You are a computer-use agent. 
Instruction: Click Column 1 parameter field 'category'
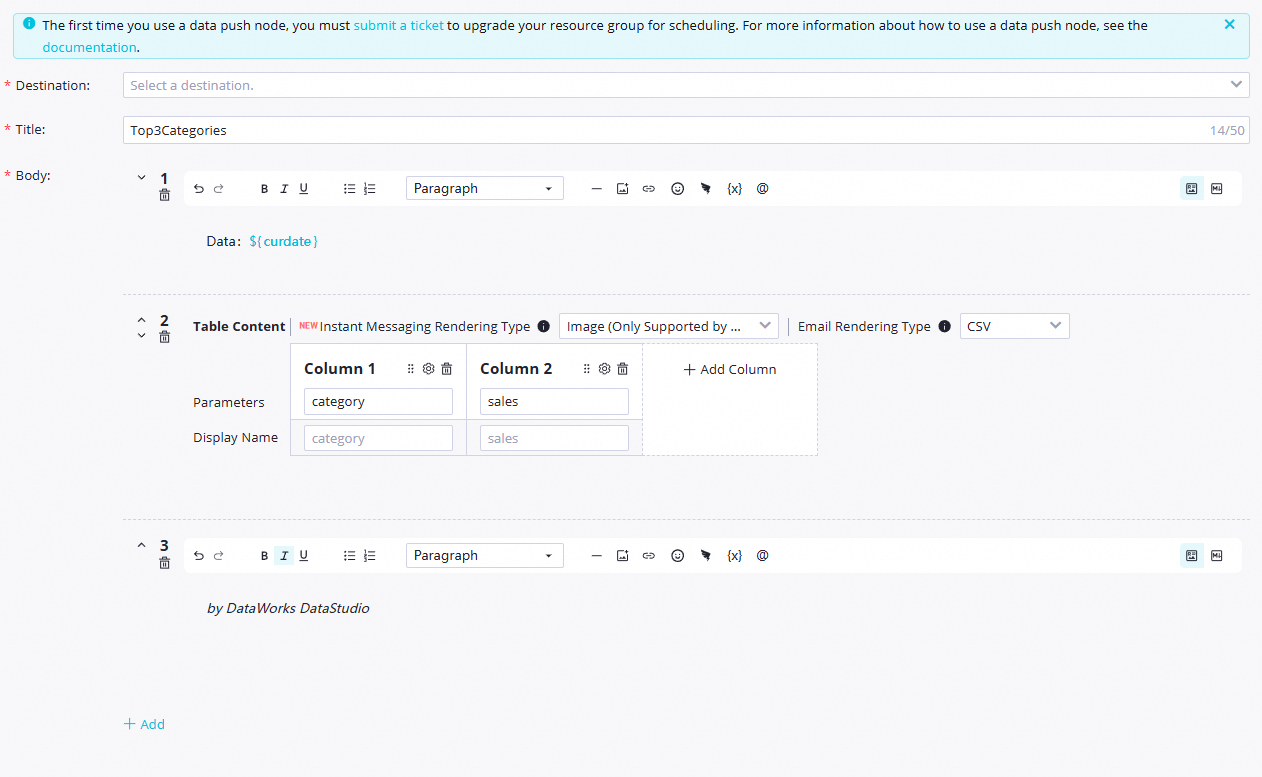coord(378,402)
